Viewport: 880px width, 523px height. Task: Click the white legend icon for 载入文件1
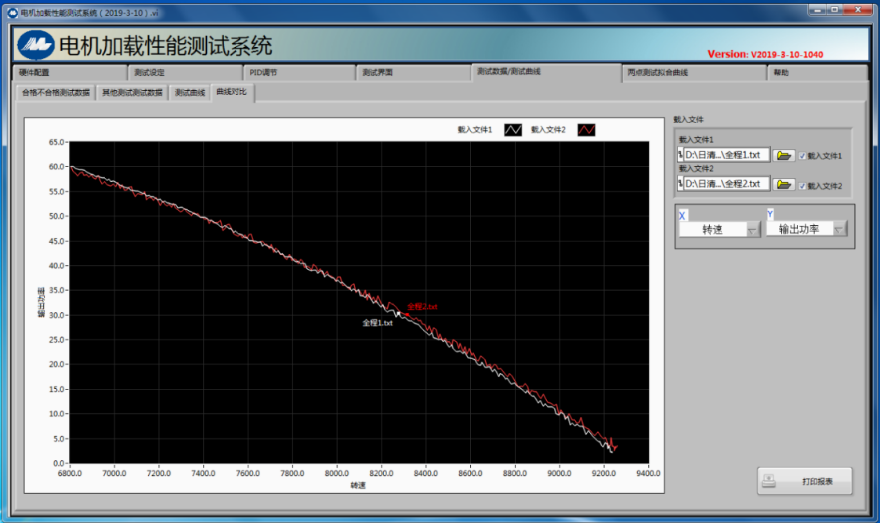512,130
